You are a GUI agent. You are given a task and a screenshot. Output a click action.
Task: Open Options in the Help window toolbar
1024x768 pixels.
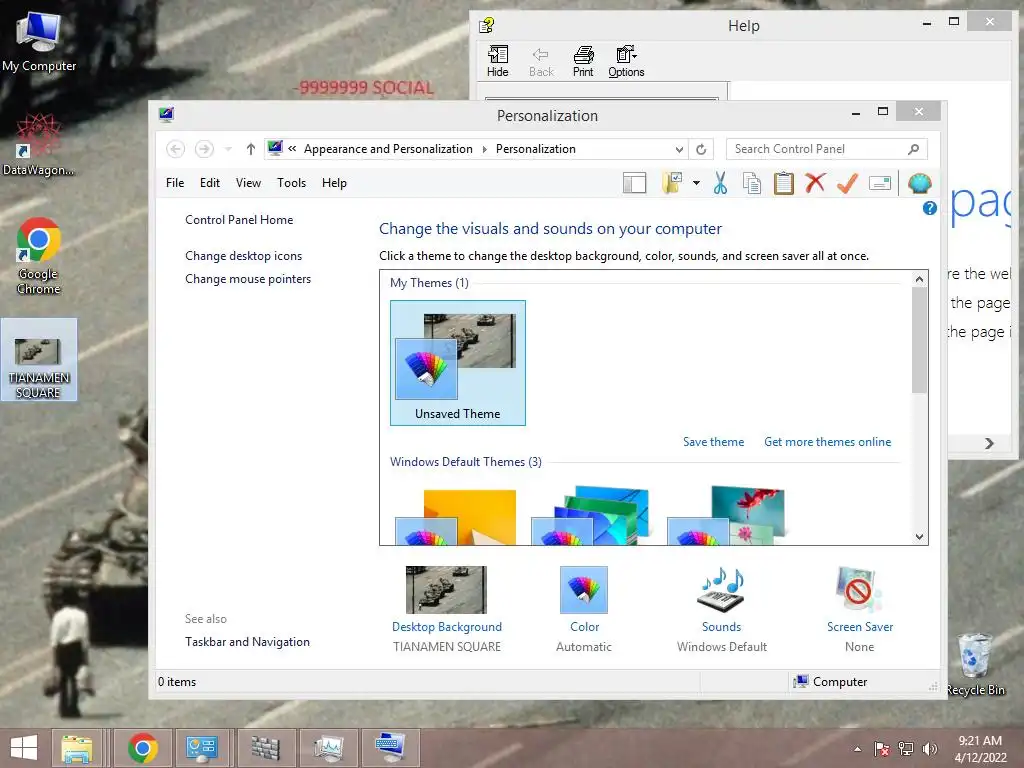point(626,61)
